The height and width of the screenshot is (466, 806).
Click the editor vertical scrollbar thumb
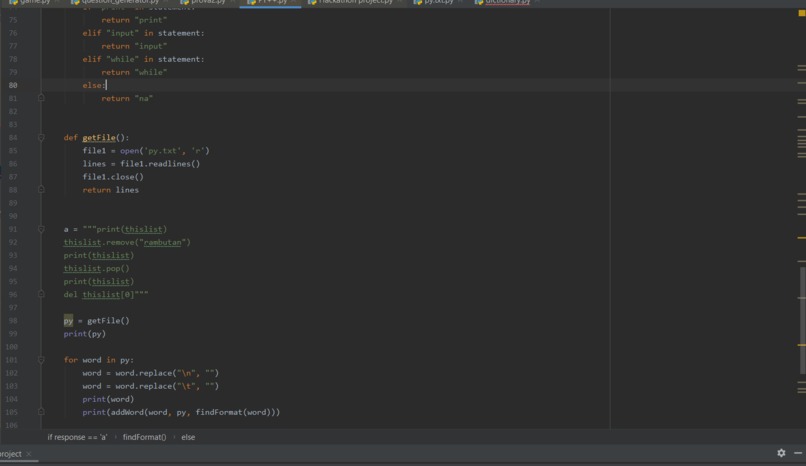[x=802, y=321]
